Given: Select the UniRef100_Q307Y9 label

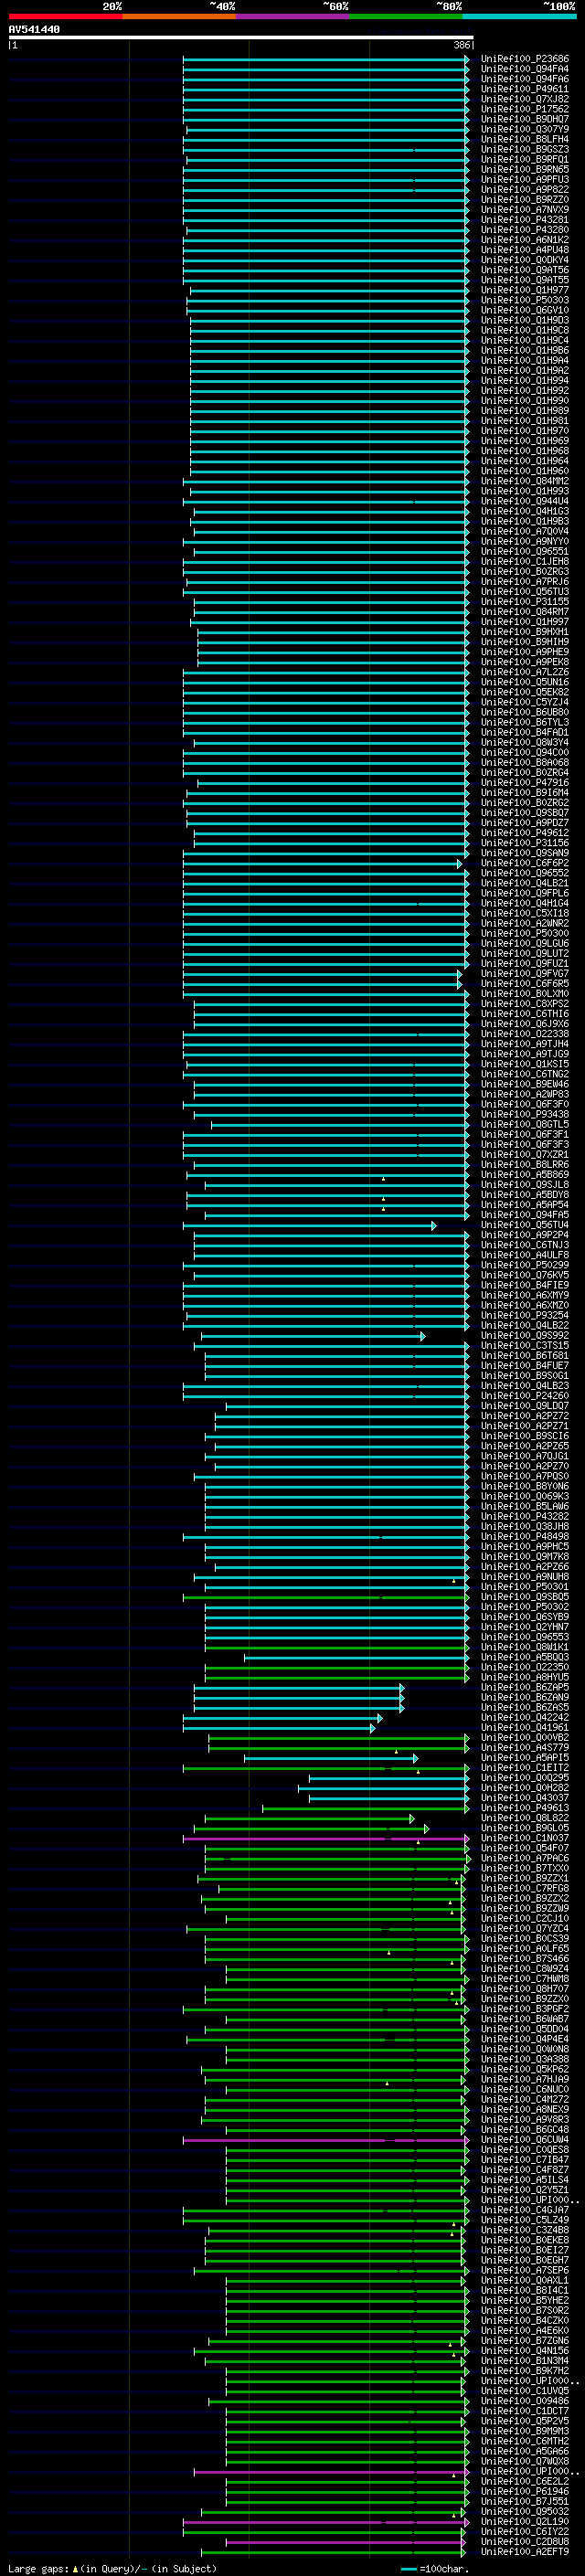Looking at the screenshot, I should tap(525, 129).
